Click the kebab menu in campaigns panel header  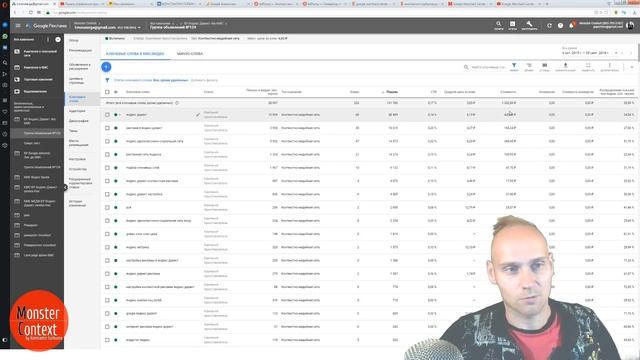pos(48,40)
